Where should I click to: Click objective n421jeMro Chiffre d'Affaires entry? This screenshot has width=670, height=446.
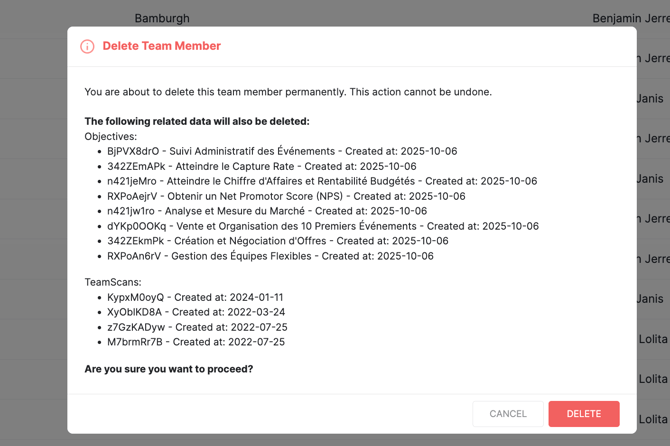pyautogui.click(x=322, y=182)
